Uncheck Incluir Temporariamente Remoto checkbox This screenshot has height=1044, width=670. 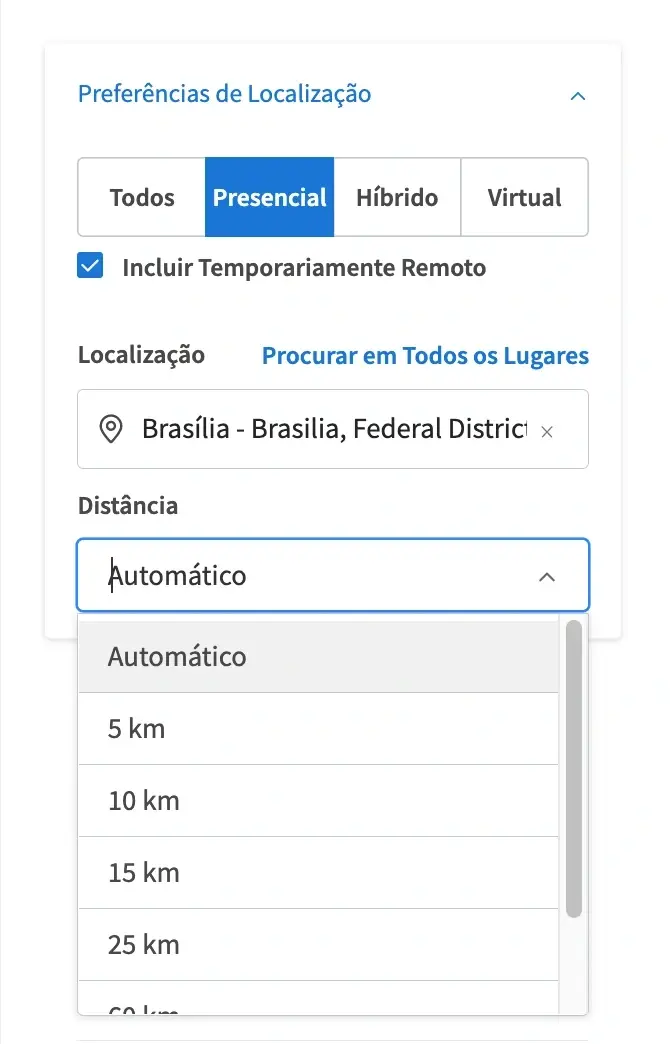[x=90, y=266]
